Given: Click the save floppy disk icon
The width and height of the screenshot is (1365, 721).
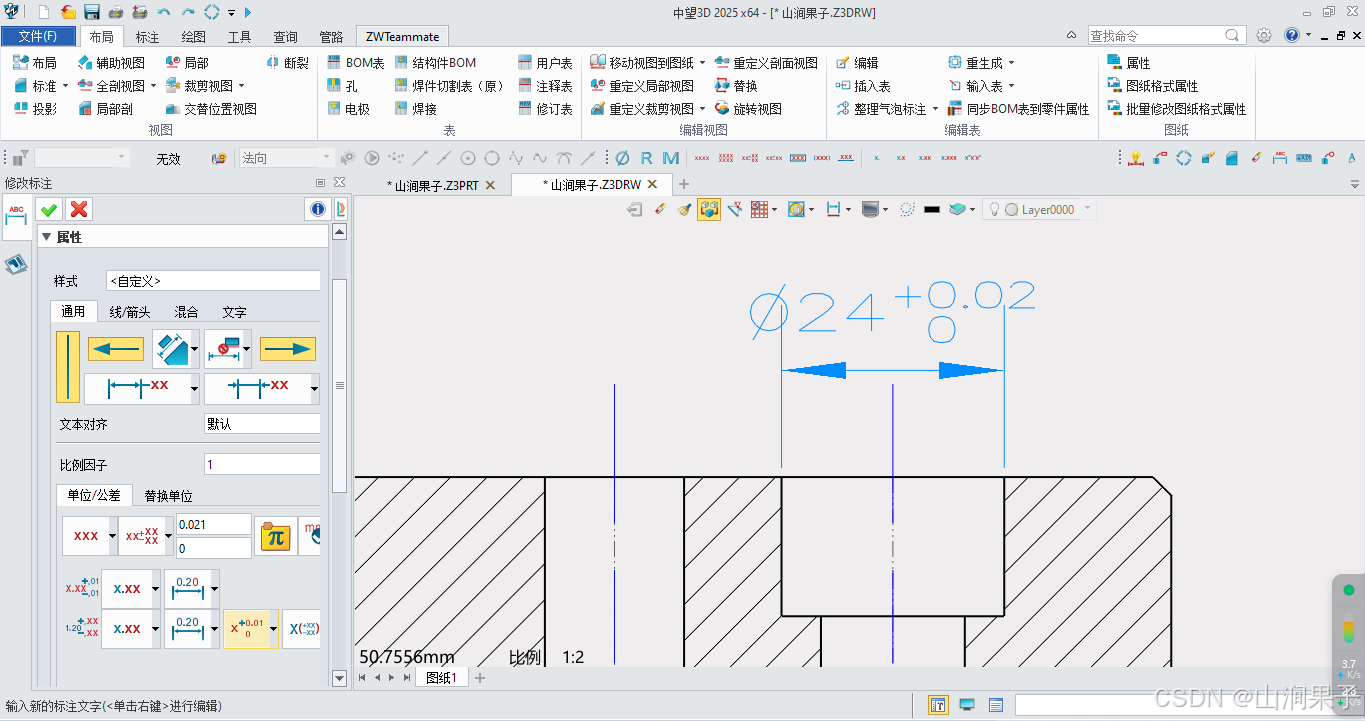Looking at the screenshot, I should 92,12.
